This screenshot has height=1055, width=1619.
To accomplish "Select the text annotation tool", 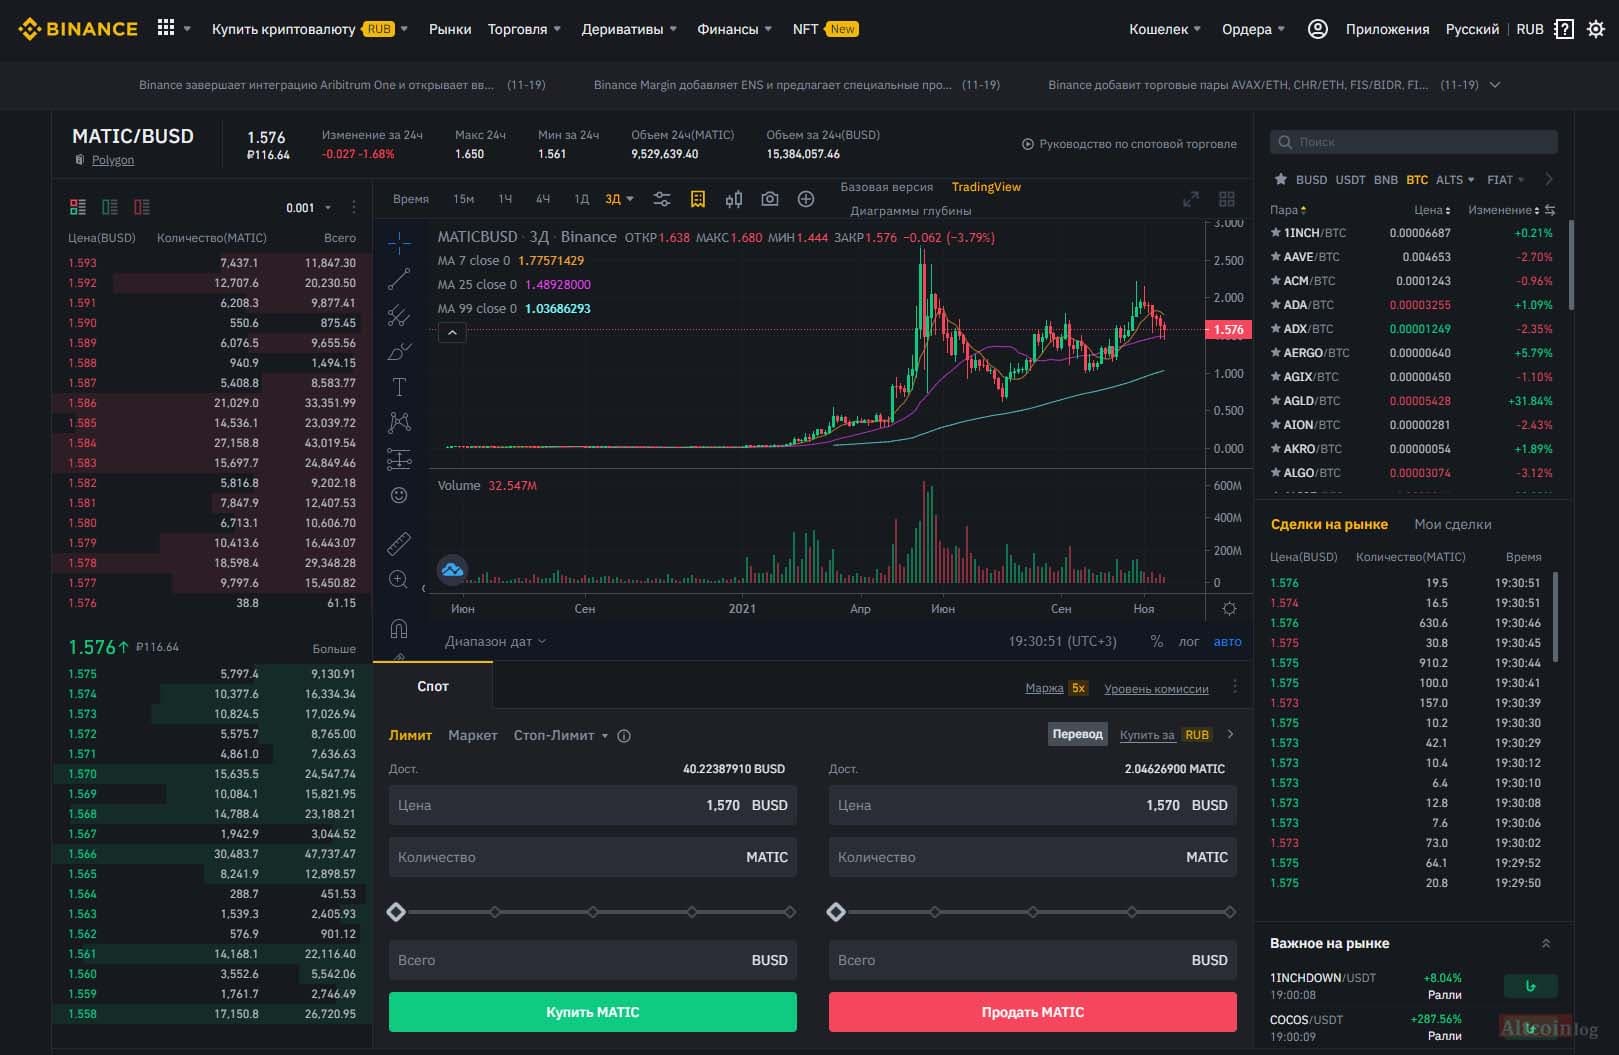I will [x=399, y=387].
